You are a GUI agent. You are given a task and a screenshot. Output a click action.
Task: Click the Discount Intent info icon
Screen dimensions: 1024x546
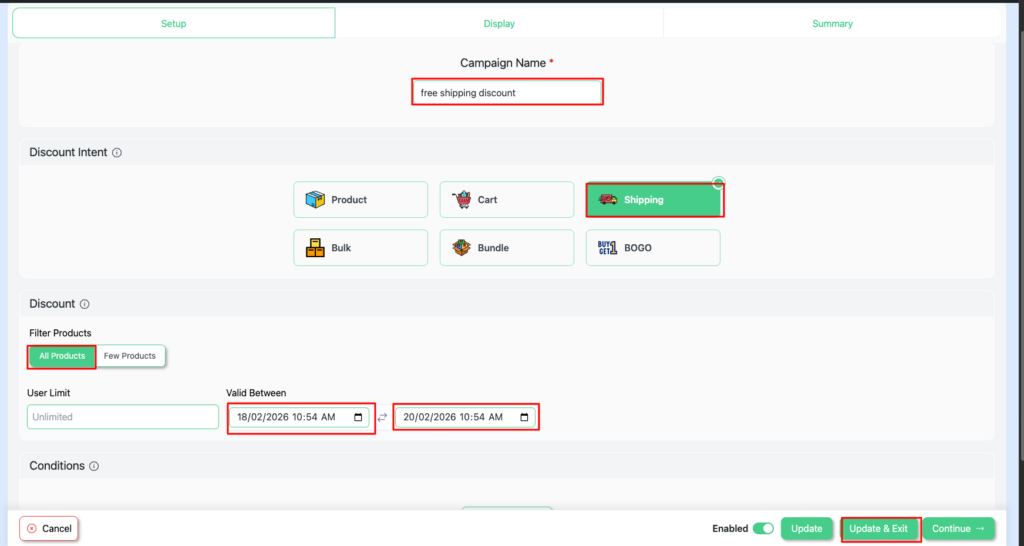[117, 153]
